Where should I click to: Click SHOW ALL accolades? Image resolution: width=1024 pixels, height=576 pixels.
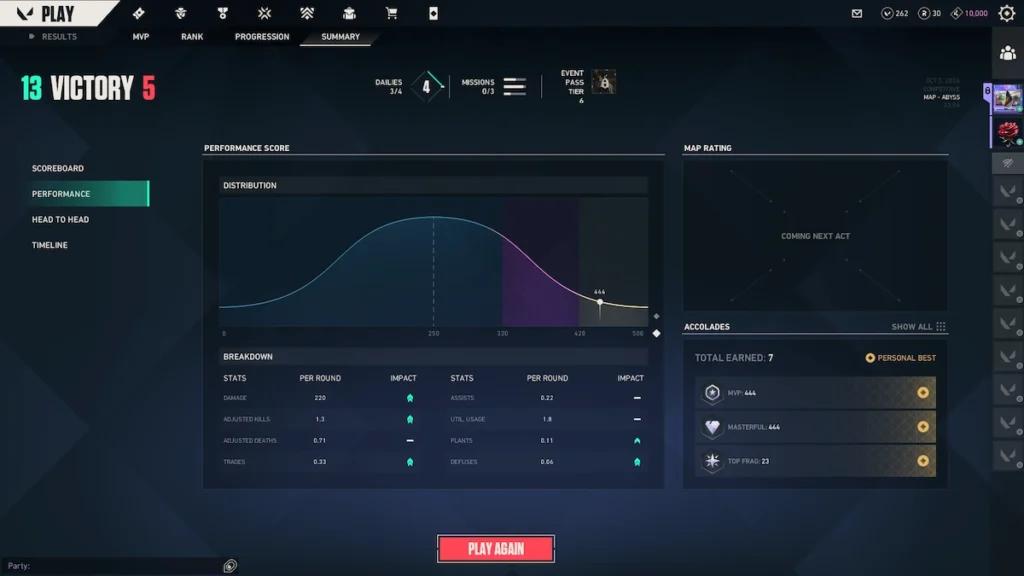[x=918, y=327]
